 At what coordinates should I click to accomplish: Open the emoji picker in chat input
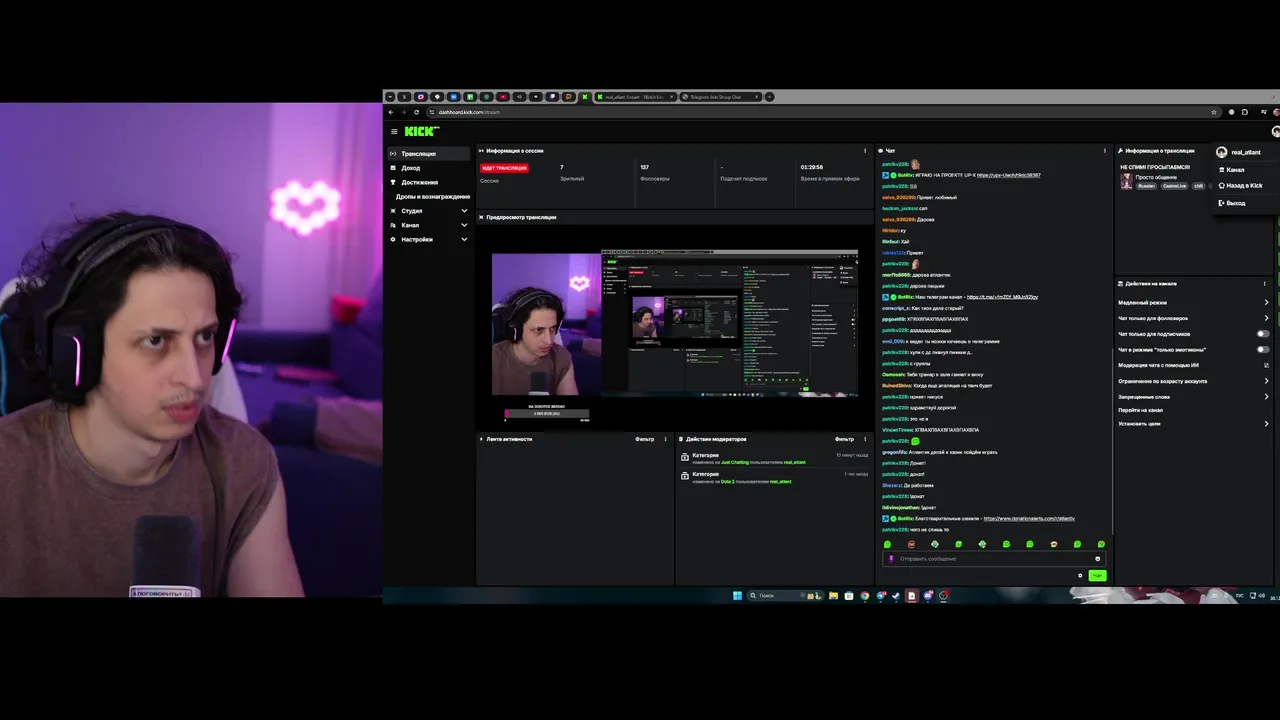pyautogui.click(x=1098, y=559)
